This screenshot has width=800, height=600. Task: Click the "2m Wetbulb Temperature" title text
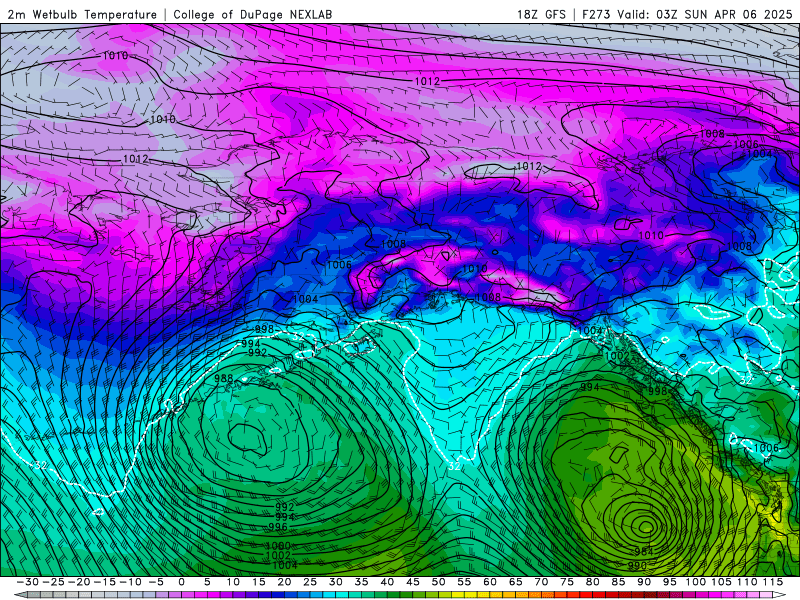coord(82,15)
